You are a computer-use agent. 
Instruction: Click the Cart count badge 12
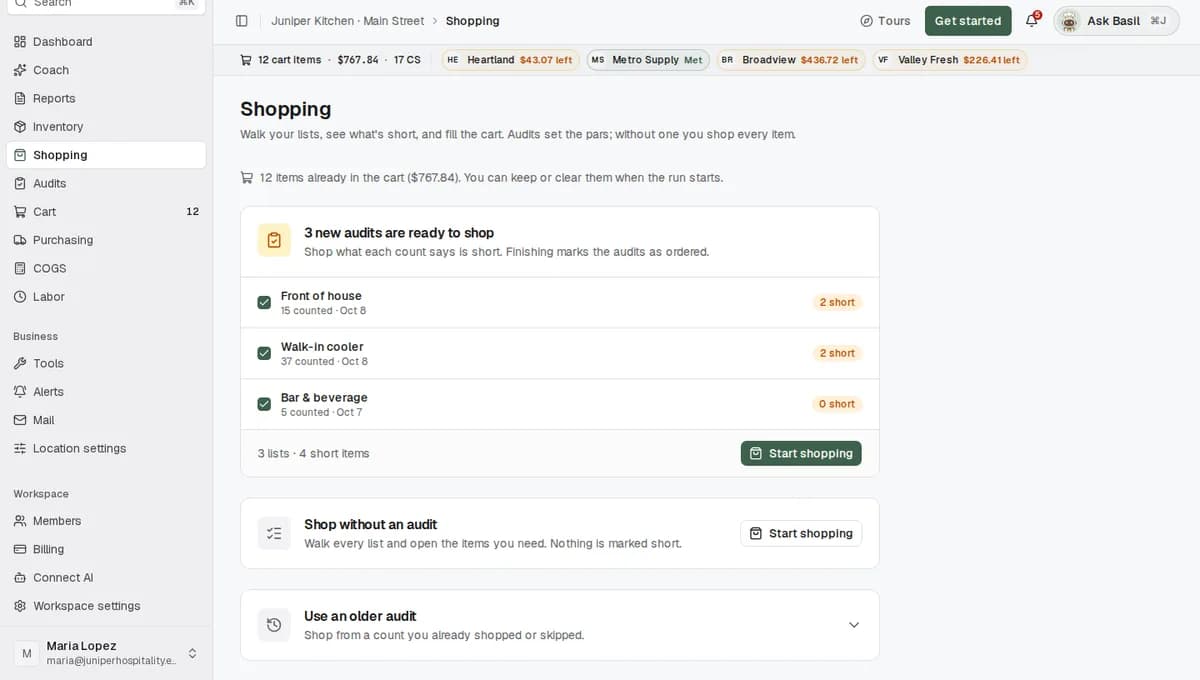[x=193, y=212]
